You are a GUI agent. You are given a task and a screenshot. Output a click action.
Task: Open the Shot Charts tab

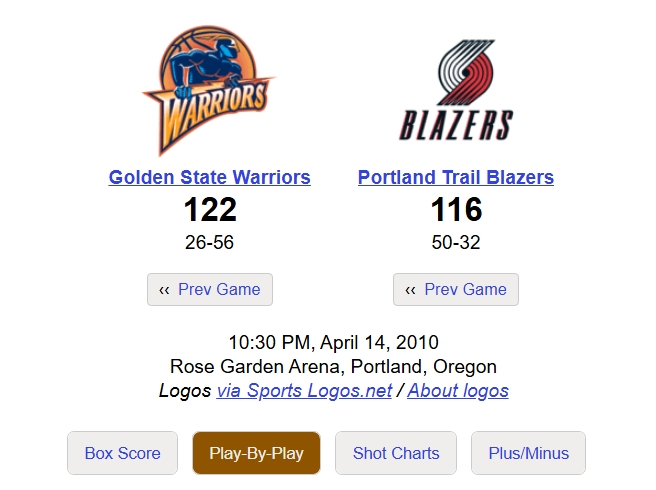pos(396,453)
